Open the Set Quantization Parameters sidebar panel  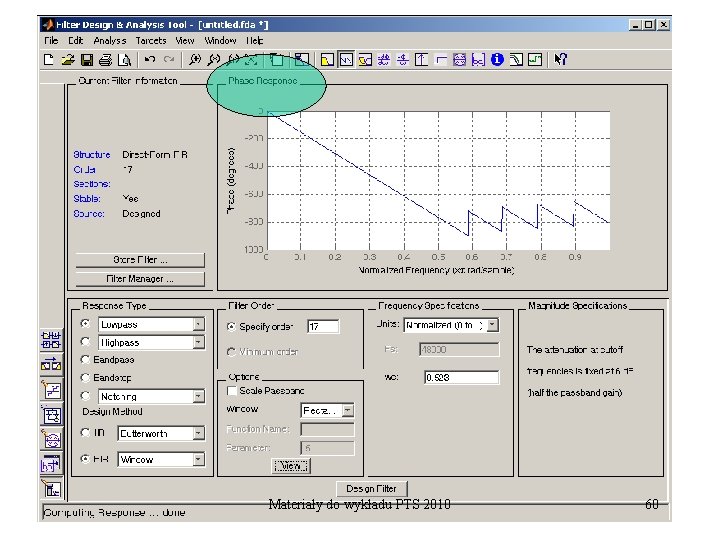pos(51,390)
